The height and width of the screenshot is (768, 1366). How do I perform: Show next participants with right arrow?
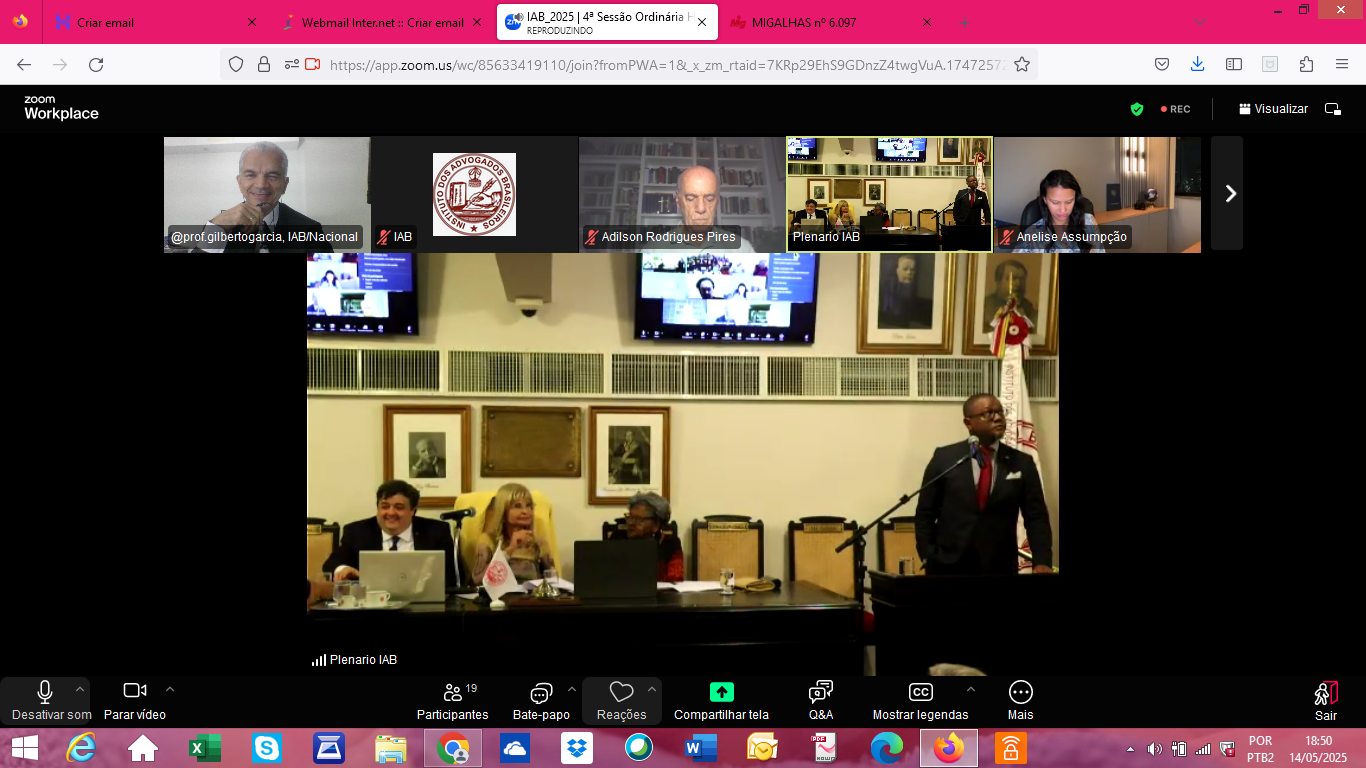pos(1230,194)
